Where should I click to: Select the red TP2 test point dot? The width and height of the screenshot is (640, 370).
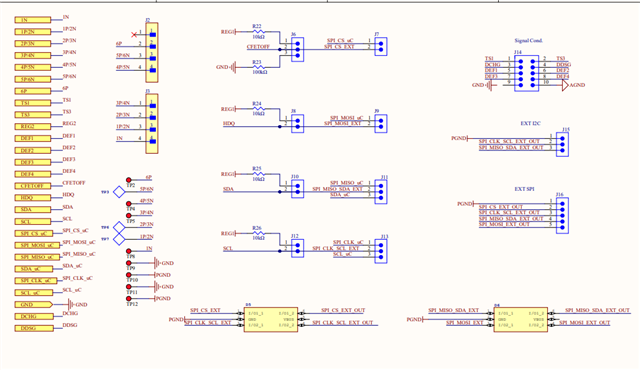[129, 180]
